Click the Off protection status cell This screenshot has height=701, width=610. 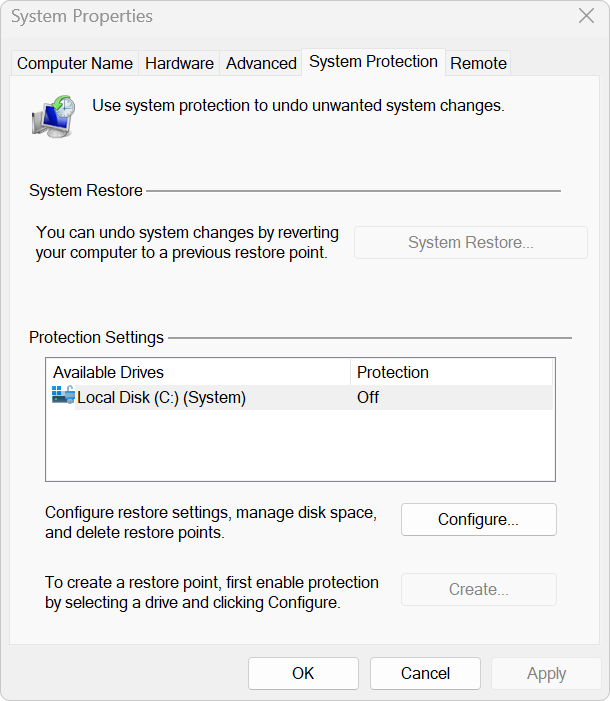point(368,397)
